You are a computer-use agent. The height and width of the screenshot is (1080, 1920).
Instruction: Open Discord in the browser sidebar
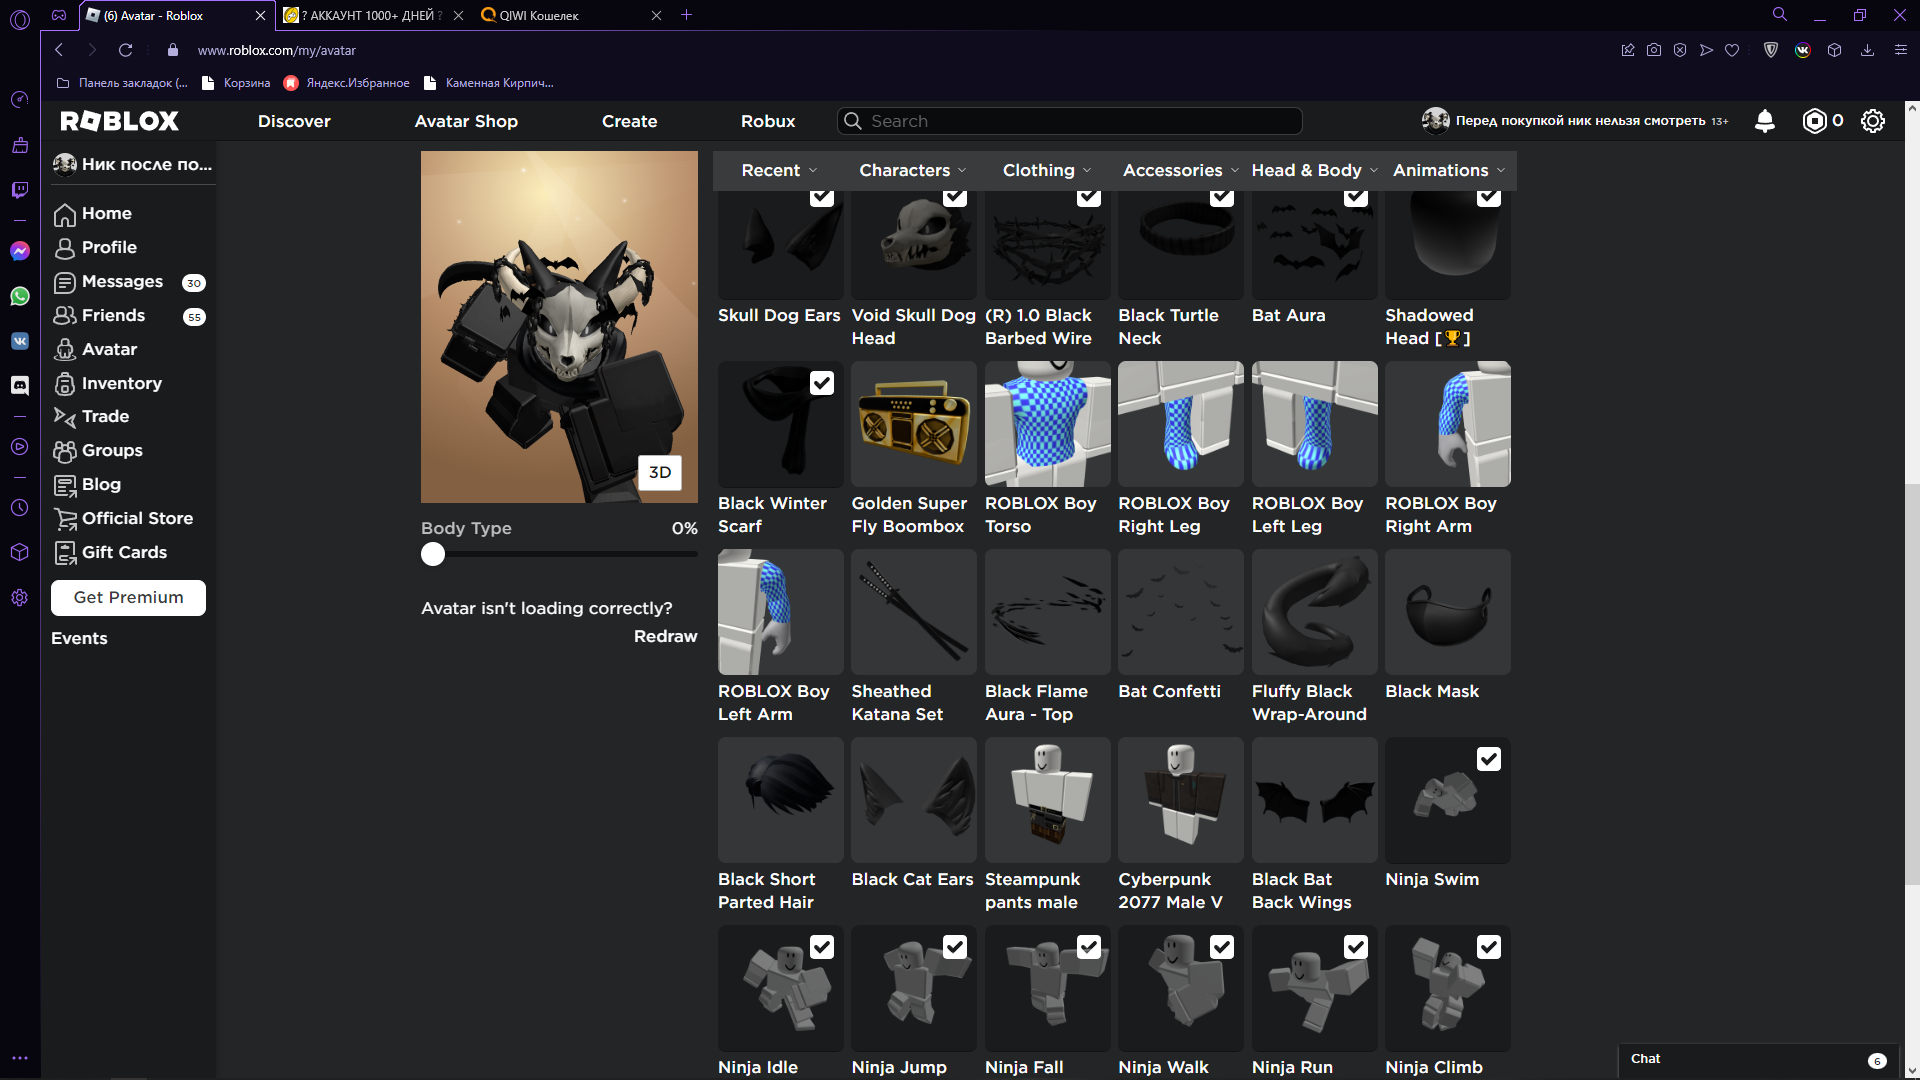pos(20,385)
